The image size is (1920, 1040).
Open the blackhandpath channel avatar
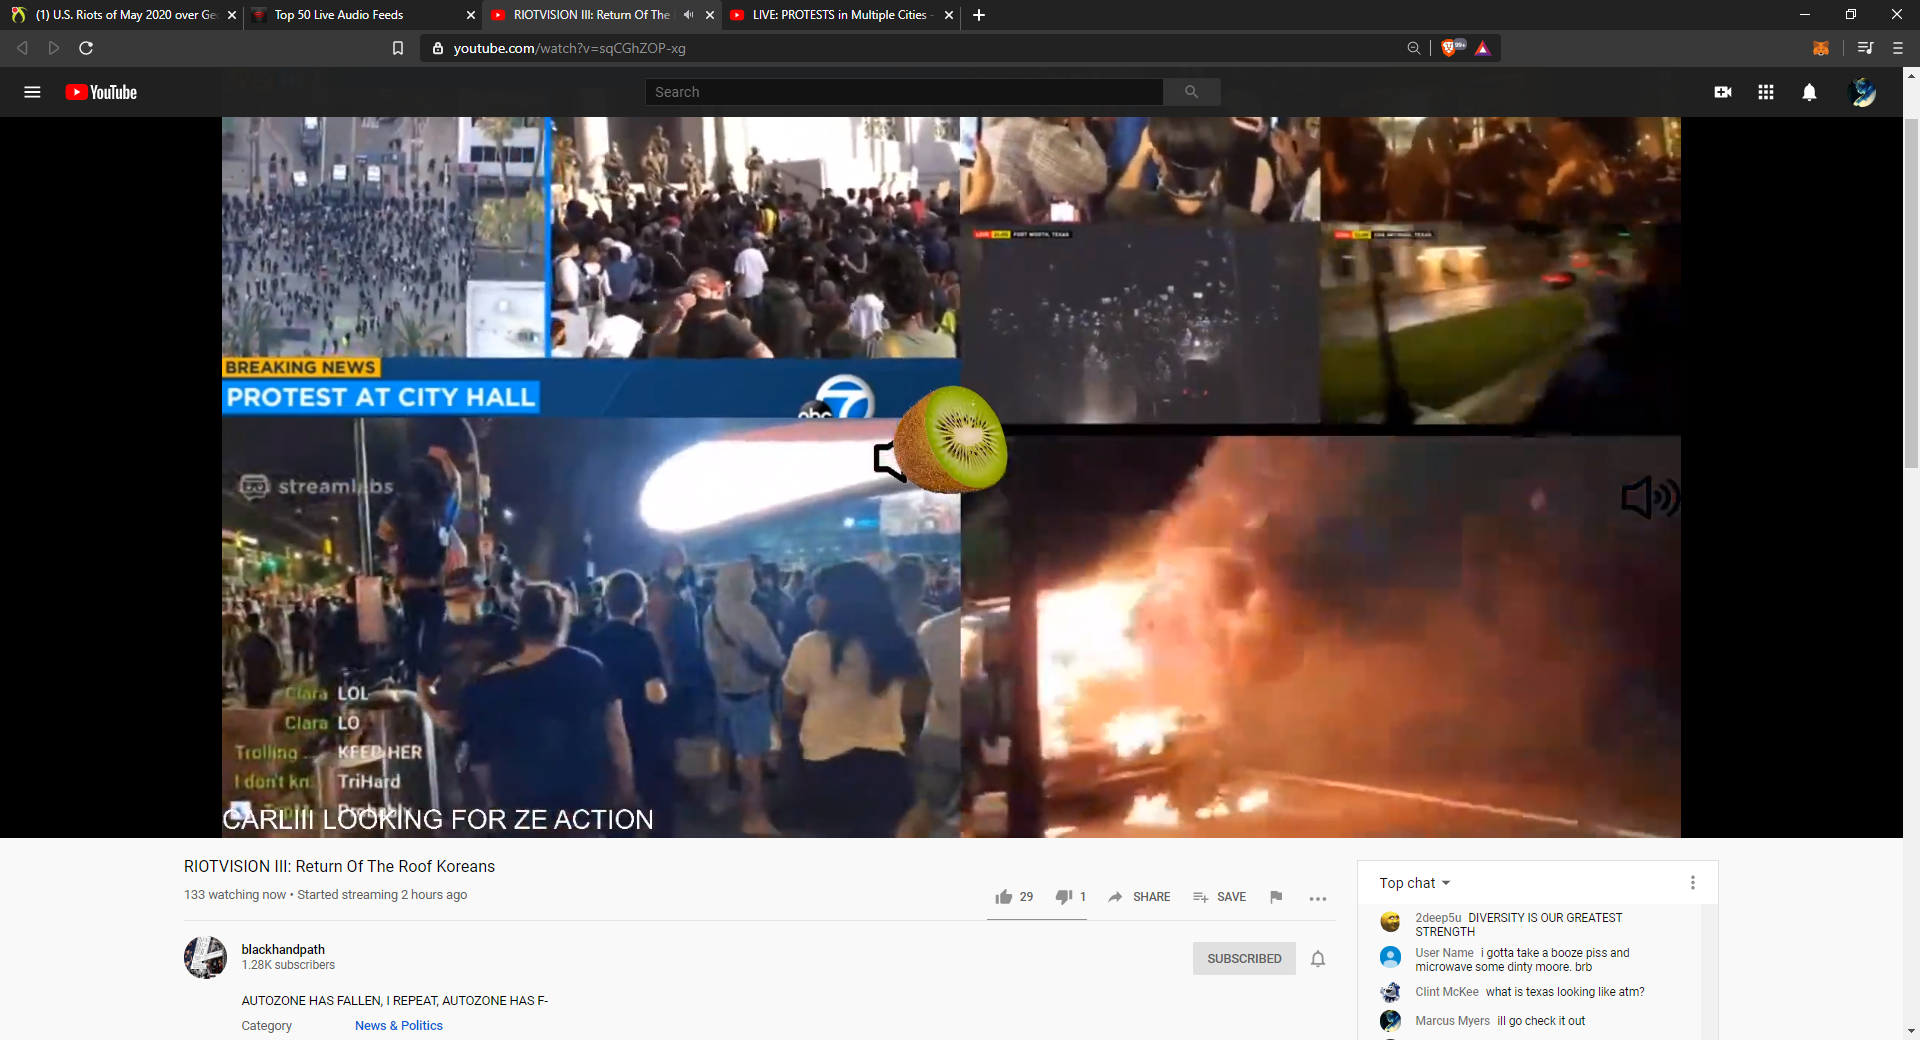(205, 957)
